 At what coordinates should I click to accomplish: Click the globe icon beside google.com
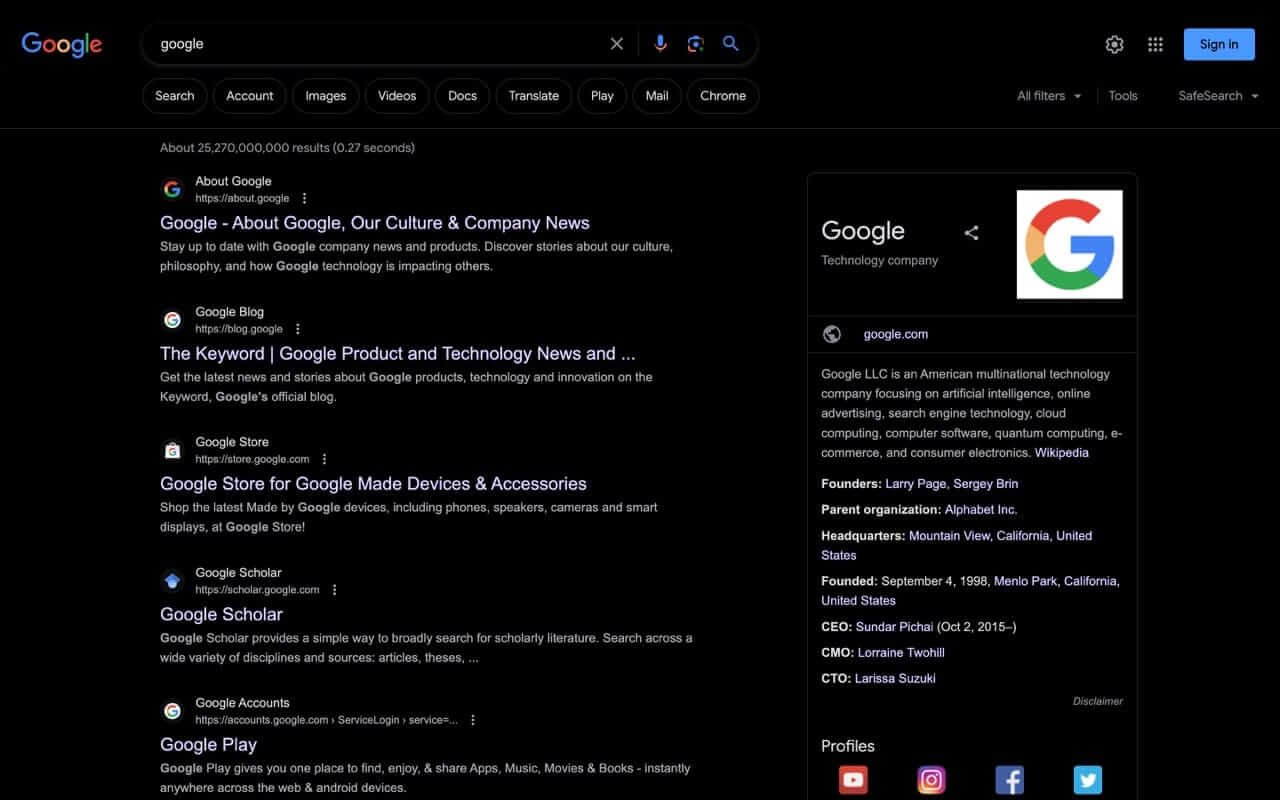pos(832,334)
